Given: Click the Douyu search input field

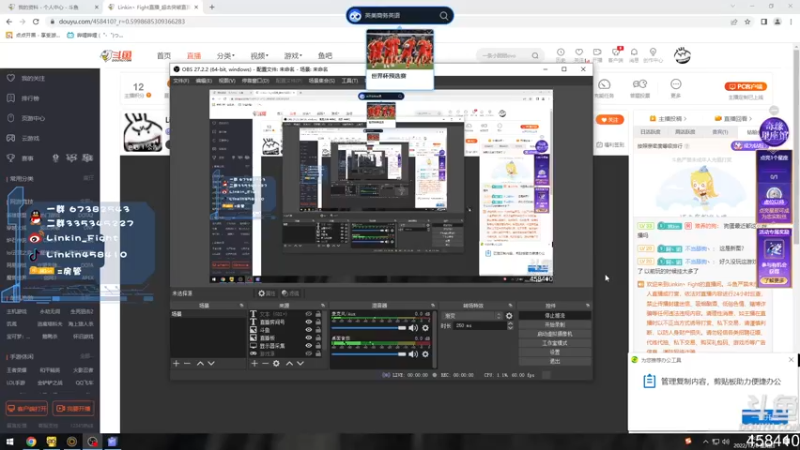Looking at the screenshot, I should point(504,56).
